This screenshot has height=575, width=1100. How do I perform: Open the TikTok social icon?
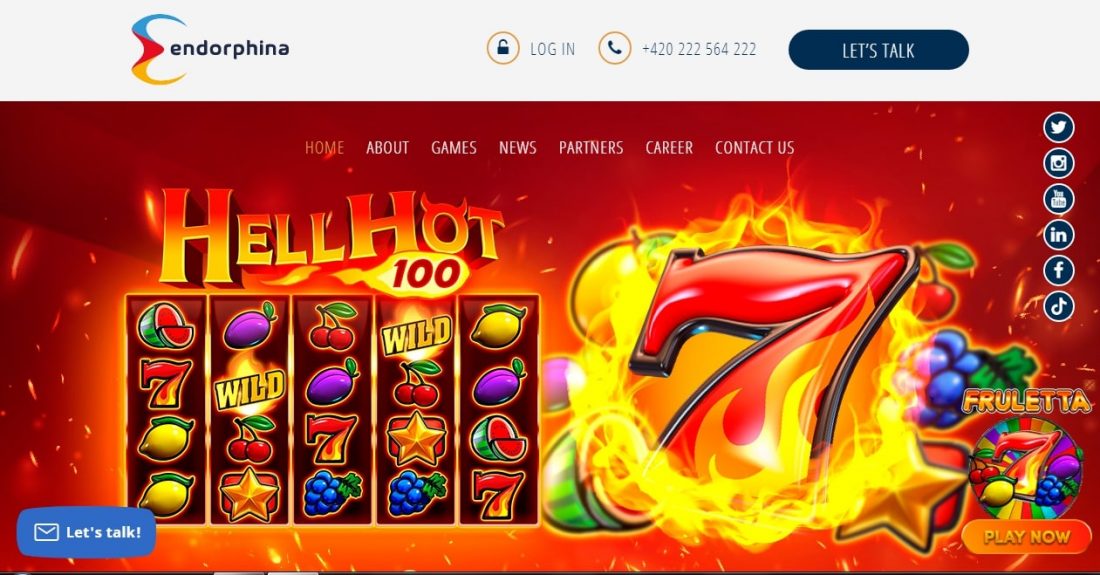point(1059,306)
